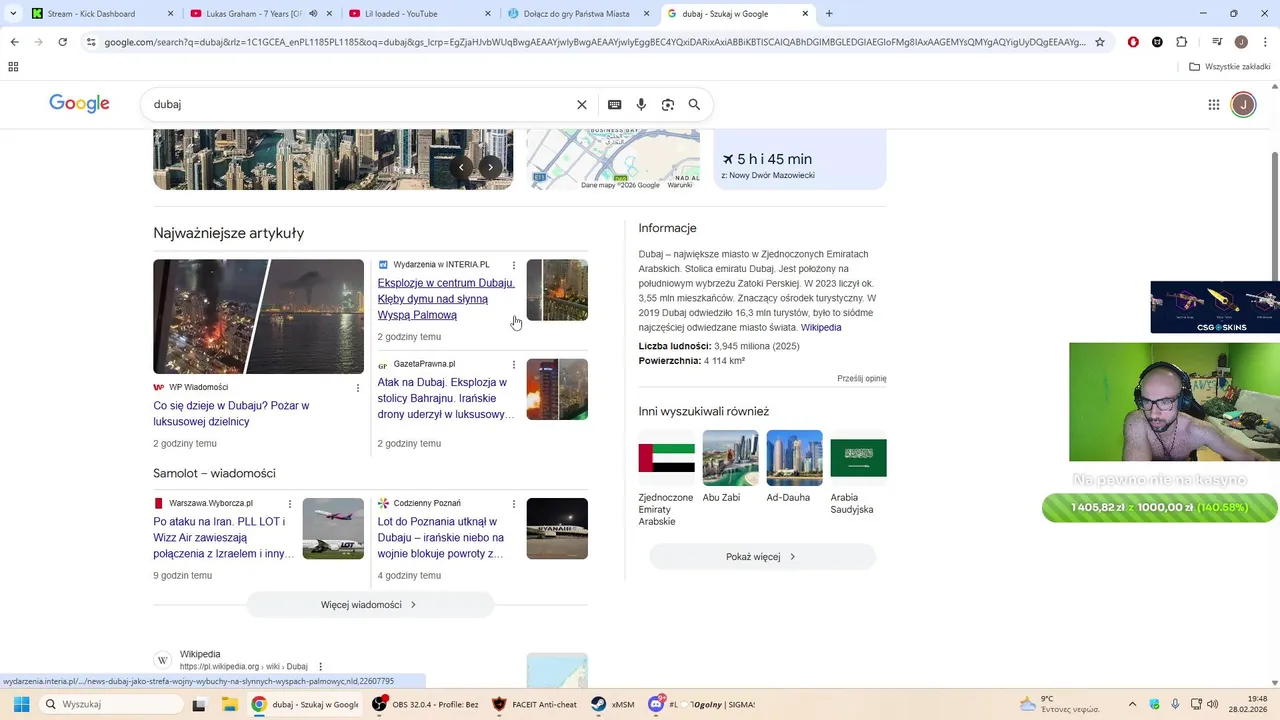Open article Atak na Dubaj. Eksplozja w stolicy Bahrajnu

tap(446, 398)
